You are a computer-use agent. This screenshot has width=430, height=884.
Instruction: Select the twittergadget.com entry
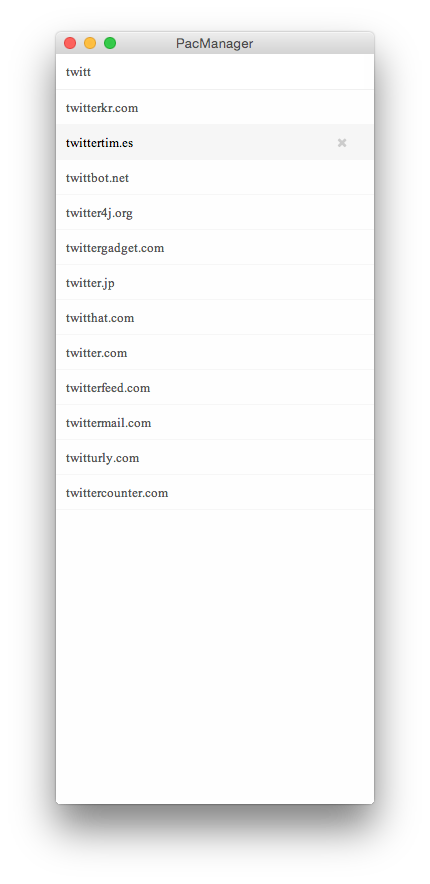[x=215, y=247]
